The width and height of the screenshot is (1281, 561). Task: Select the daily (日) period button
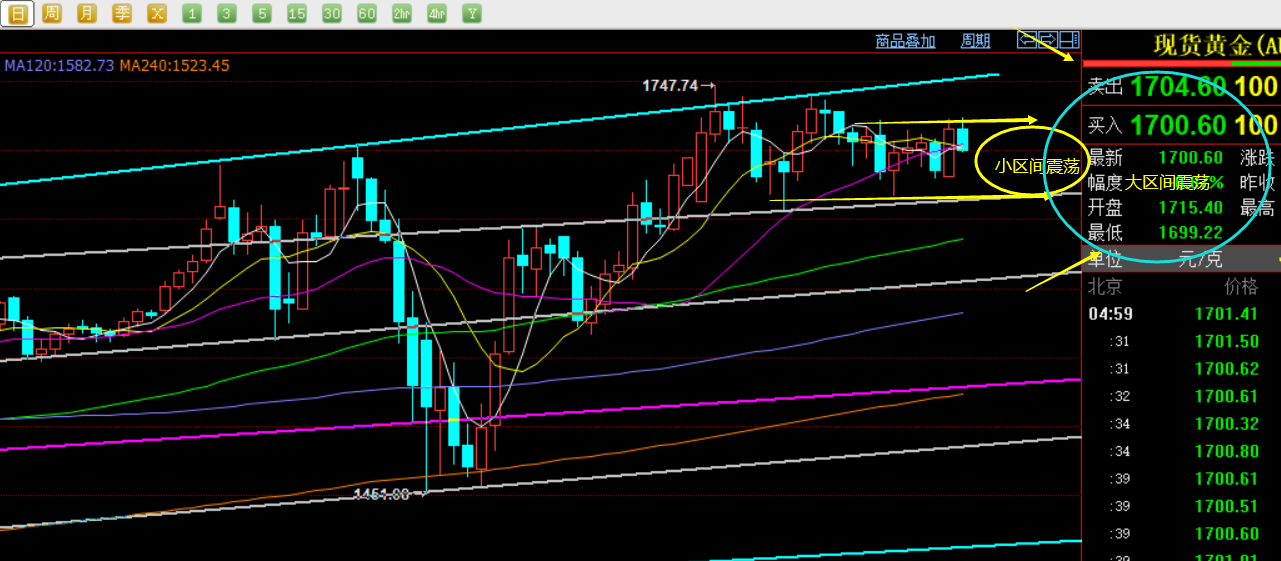18,13
